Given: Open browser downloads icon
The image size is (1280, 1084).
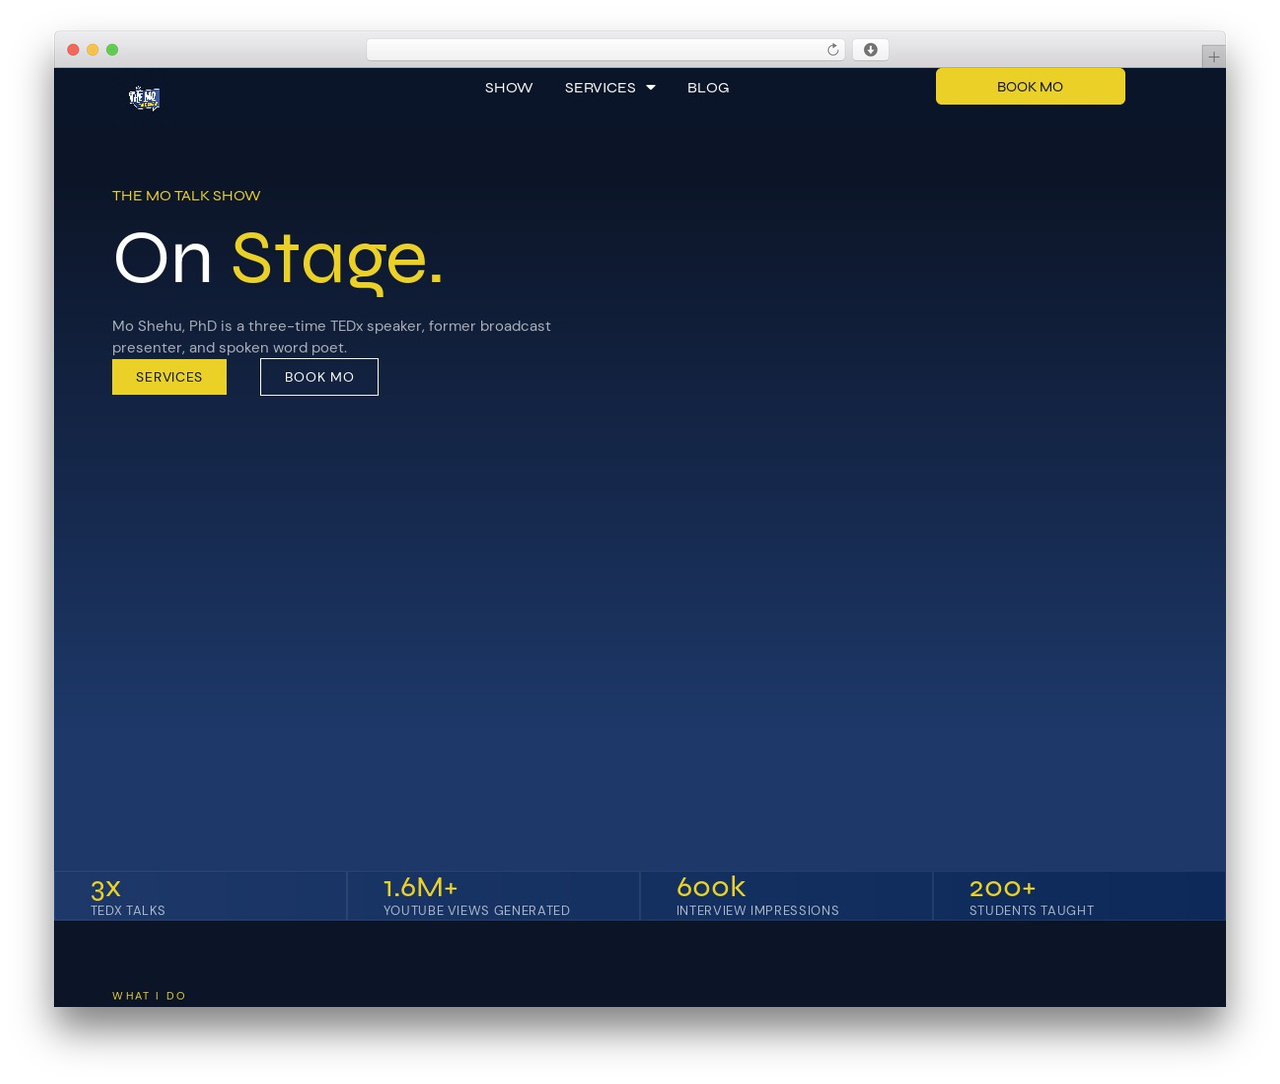Looking at the screenshot, I should click(x=870, y=50).
